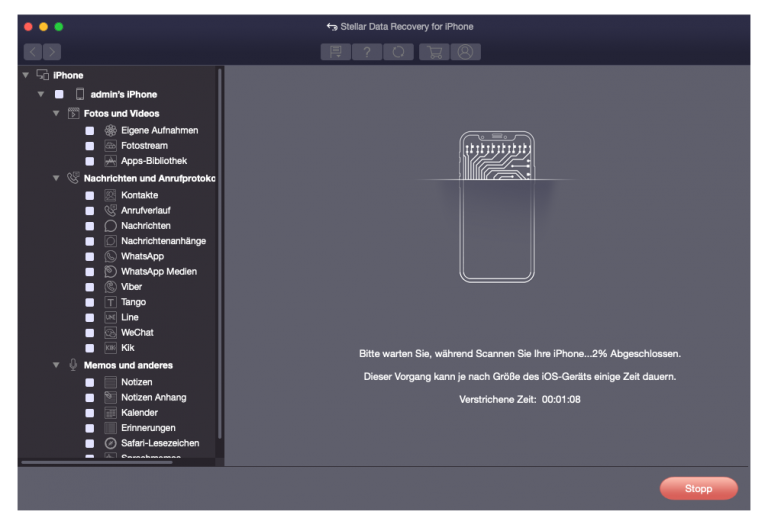768x531 pixels.
Task: Click the Nachrichtenanhänge icon
Action: [x=111, y=241]
